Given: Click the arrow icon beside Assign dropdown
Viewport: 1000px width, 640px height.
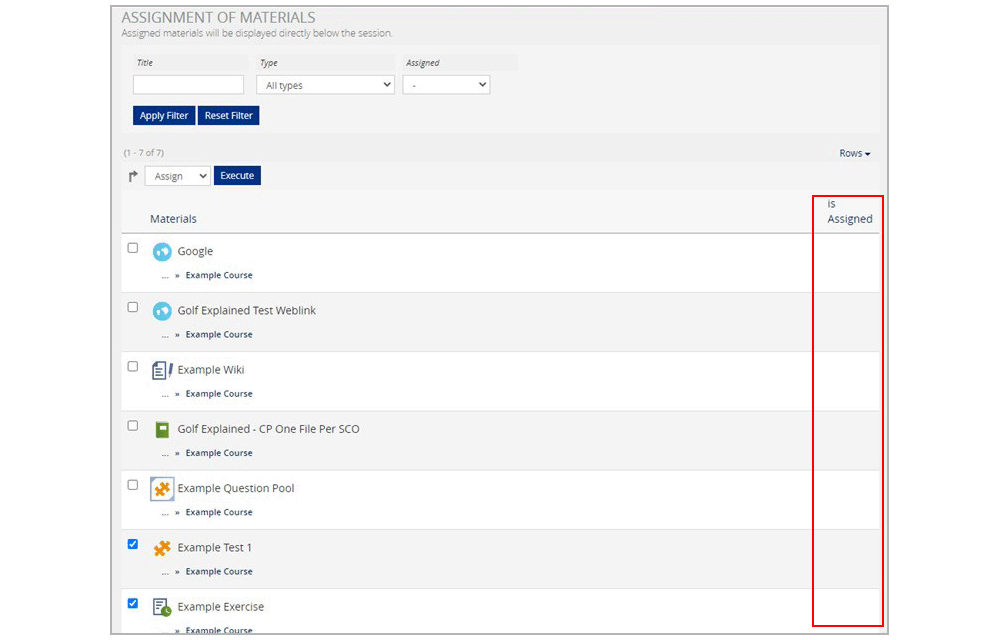Looking at the screenshot, I should (133, 177).
